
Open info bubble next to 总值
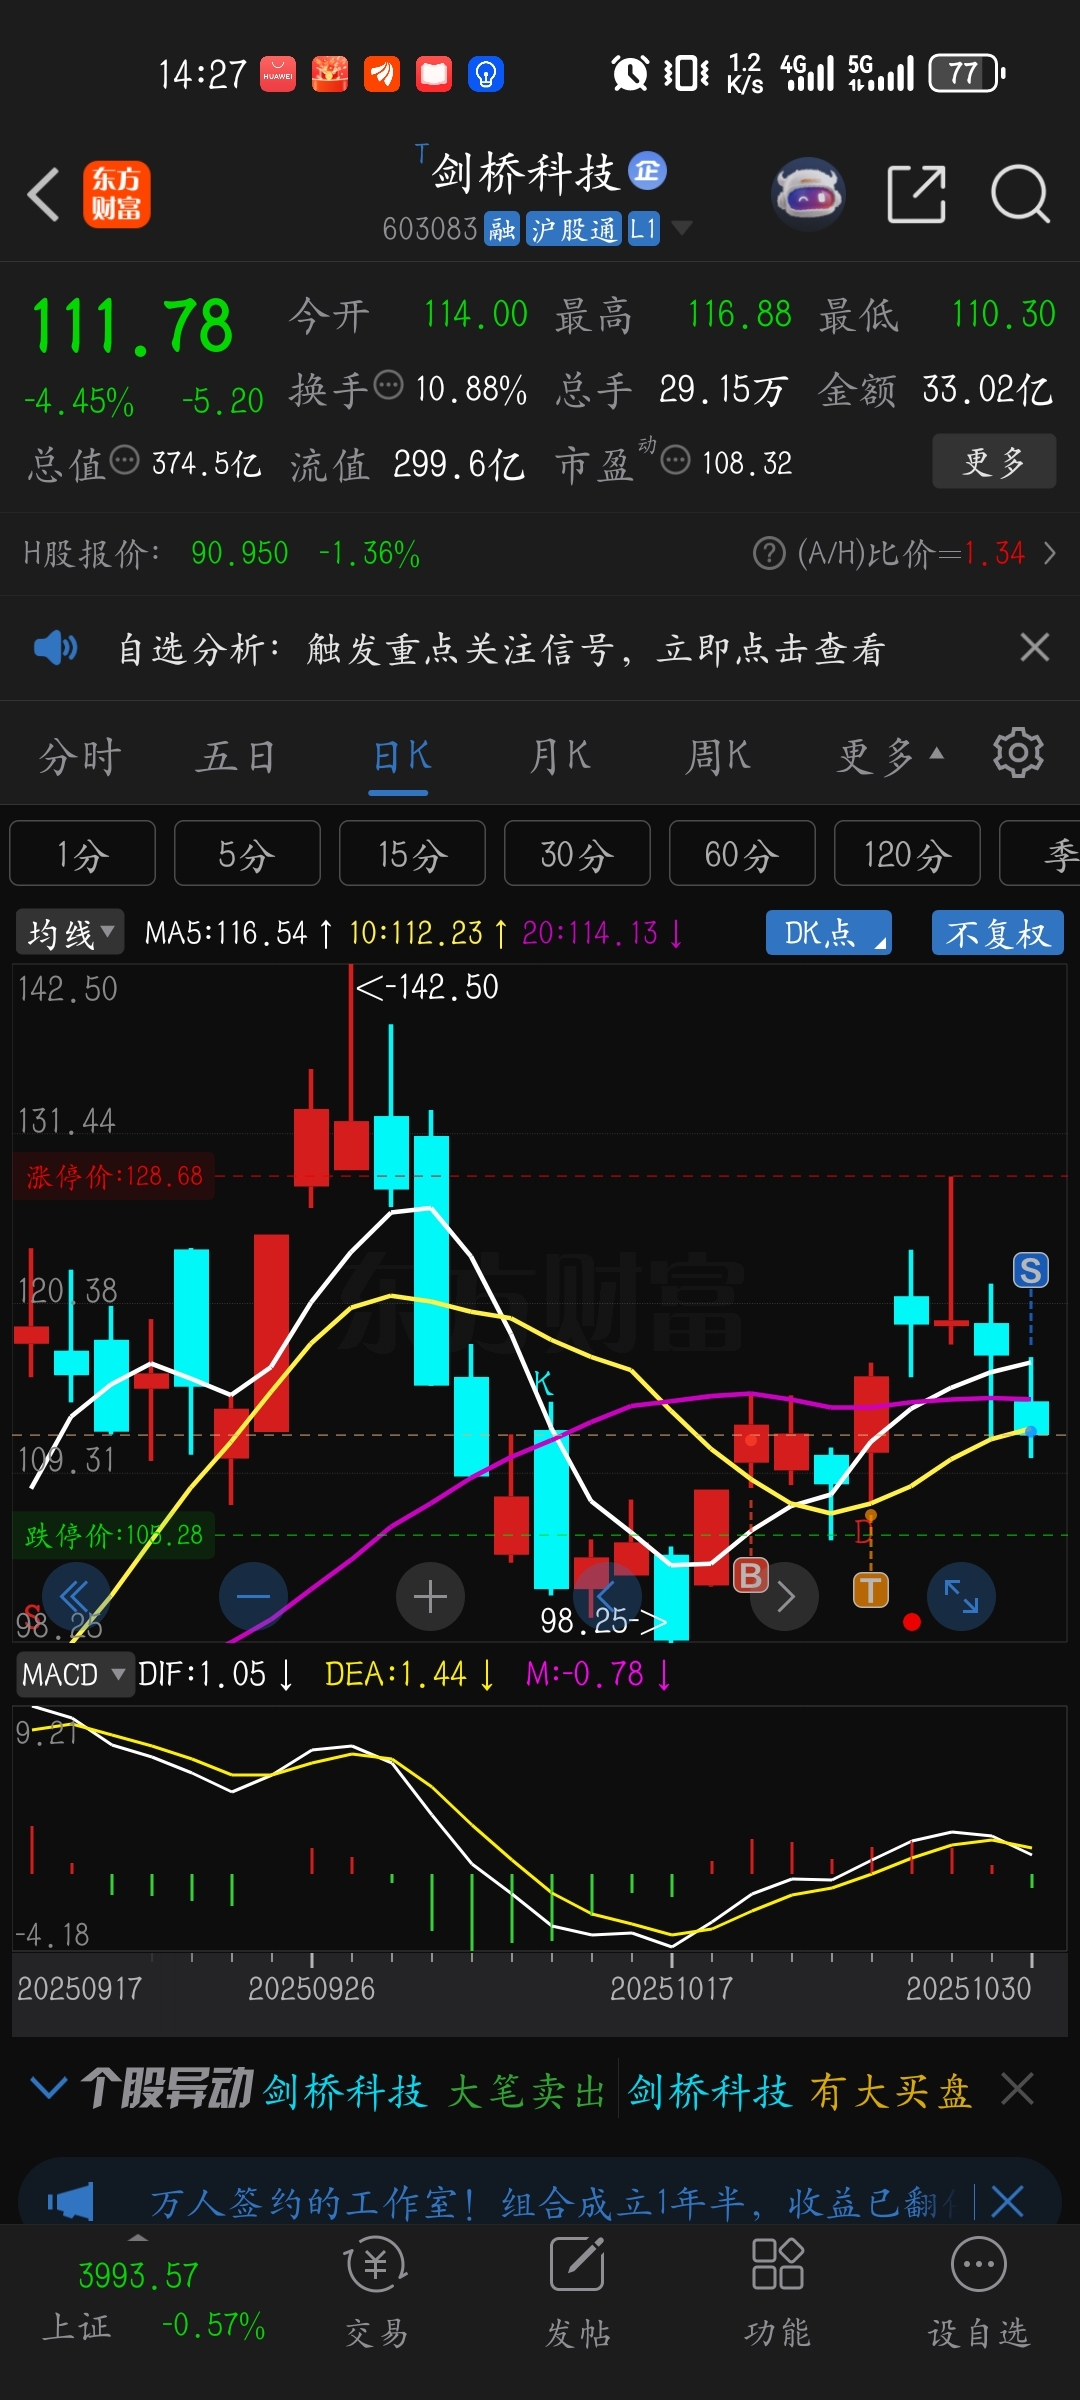(124, 460)
